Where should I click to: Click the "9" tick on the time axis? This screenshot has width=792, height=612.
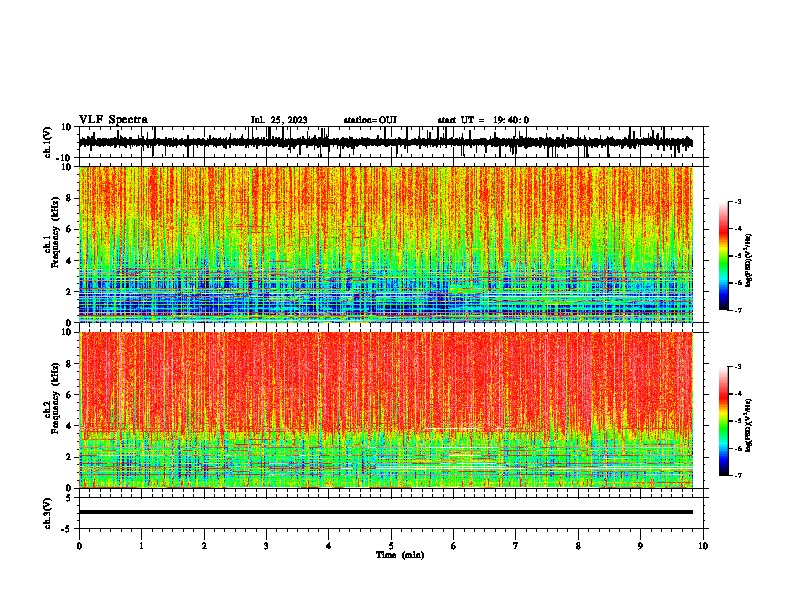[640, 546]
